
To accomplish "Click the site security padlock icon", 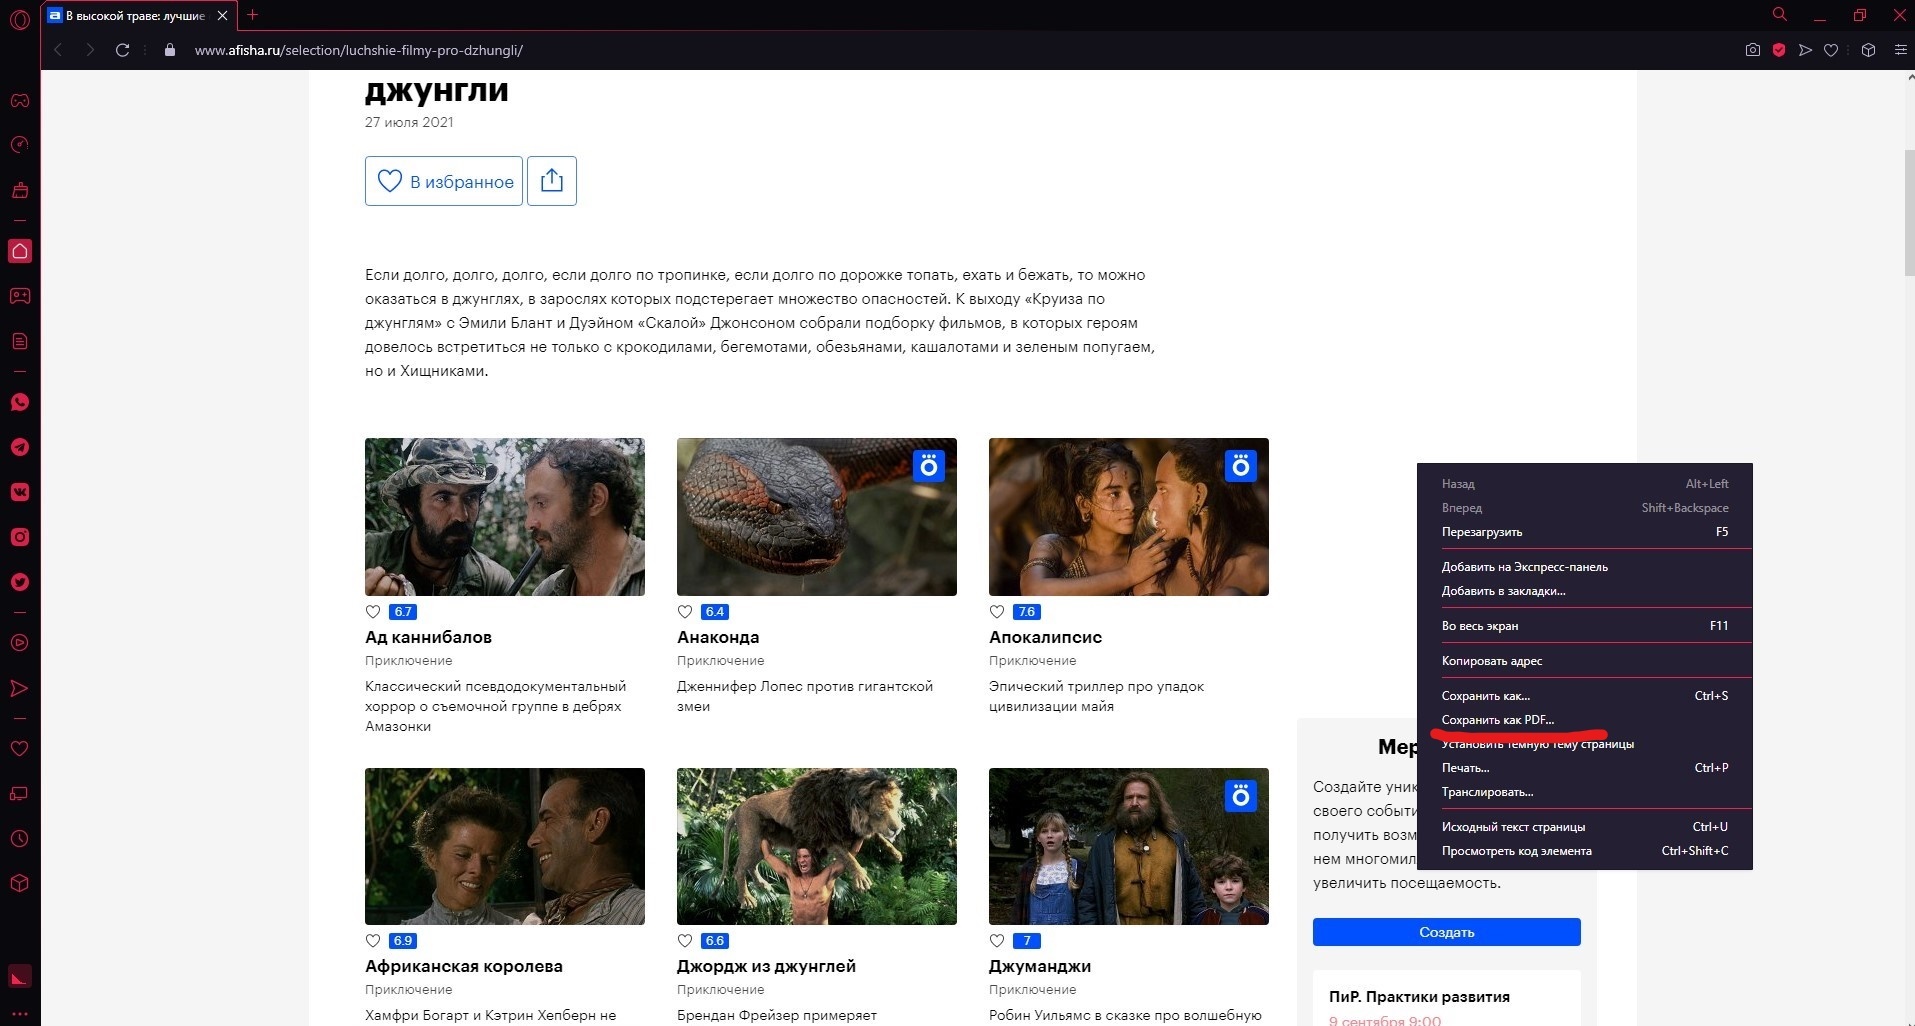I will tap(170, 50).
